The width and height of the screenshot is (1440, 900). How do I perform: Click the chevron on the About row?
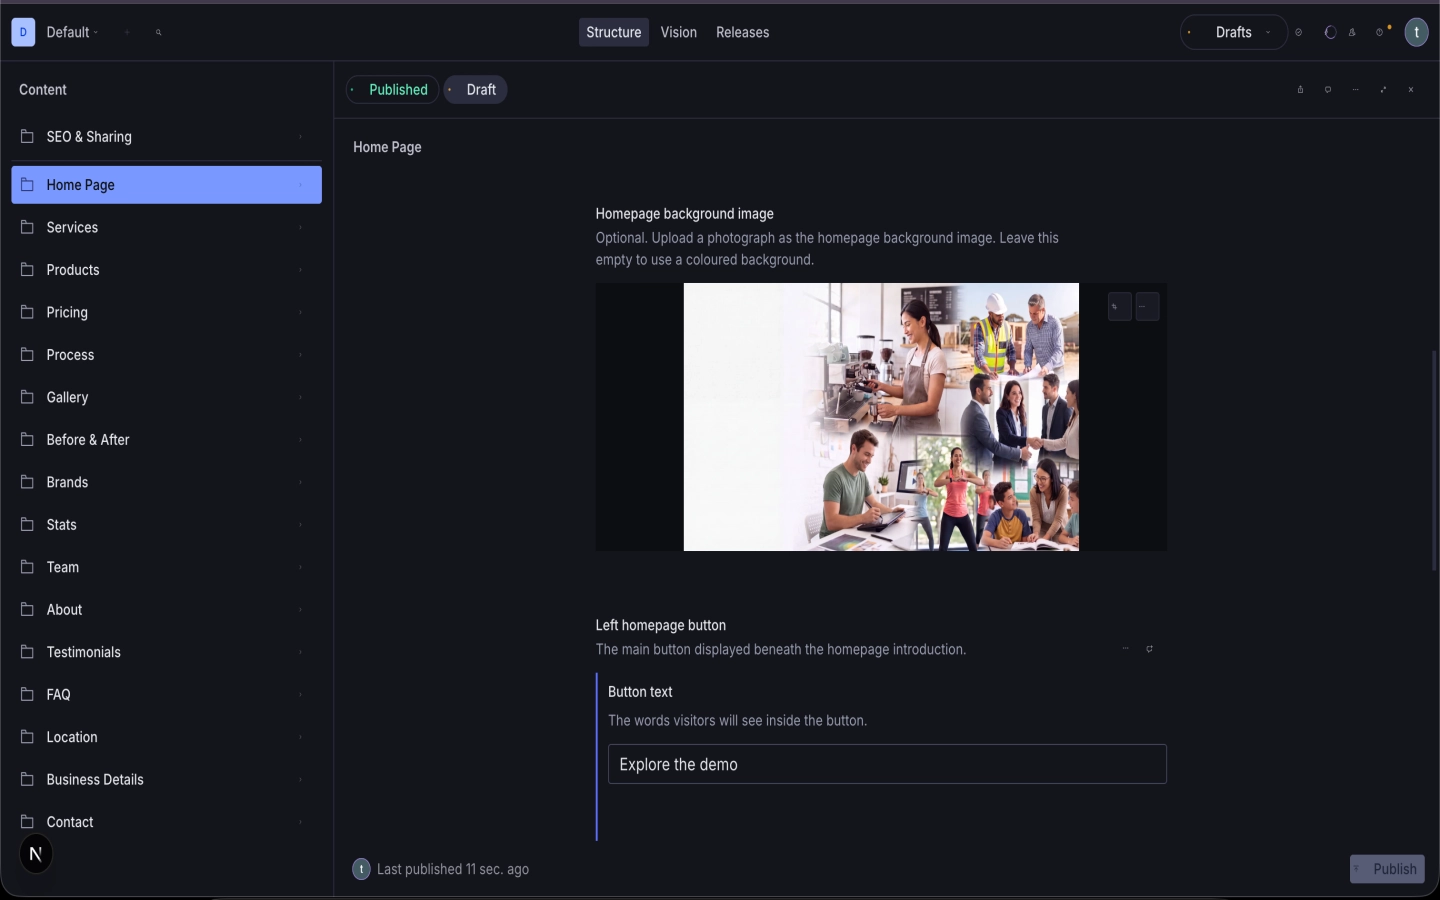[300, 610]
